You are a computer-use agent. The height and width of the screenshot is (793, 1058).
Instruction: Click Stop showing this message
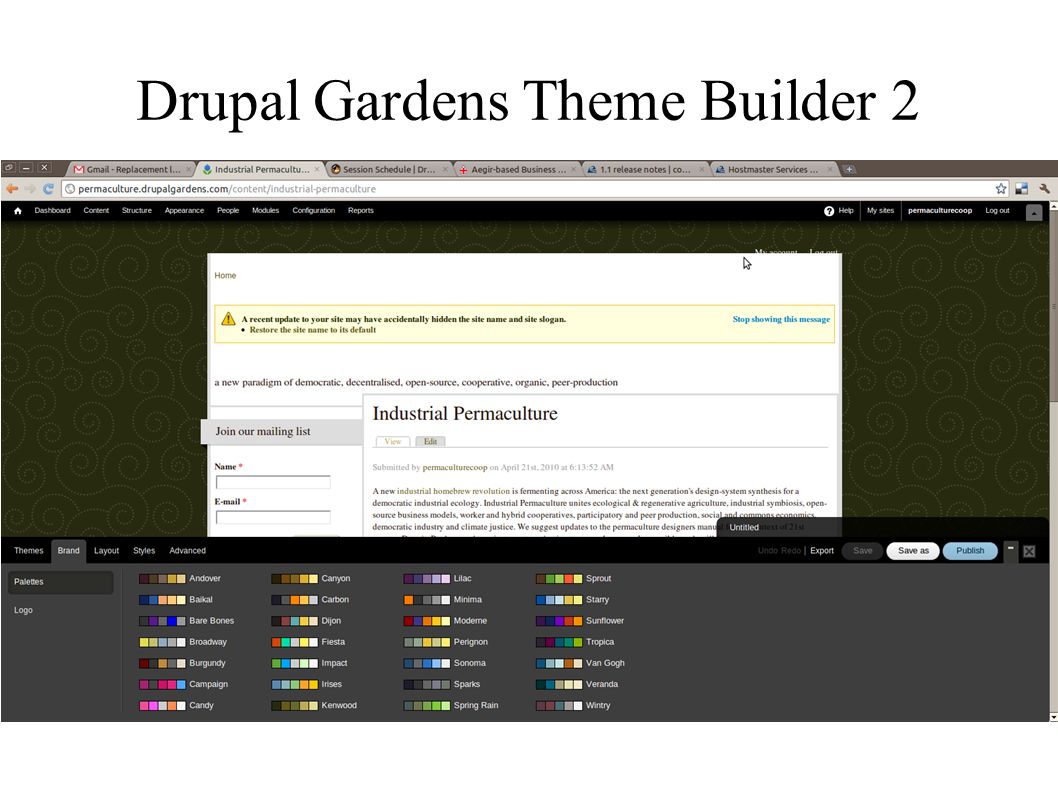click(781, 319)
